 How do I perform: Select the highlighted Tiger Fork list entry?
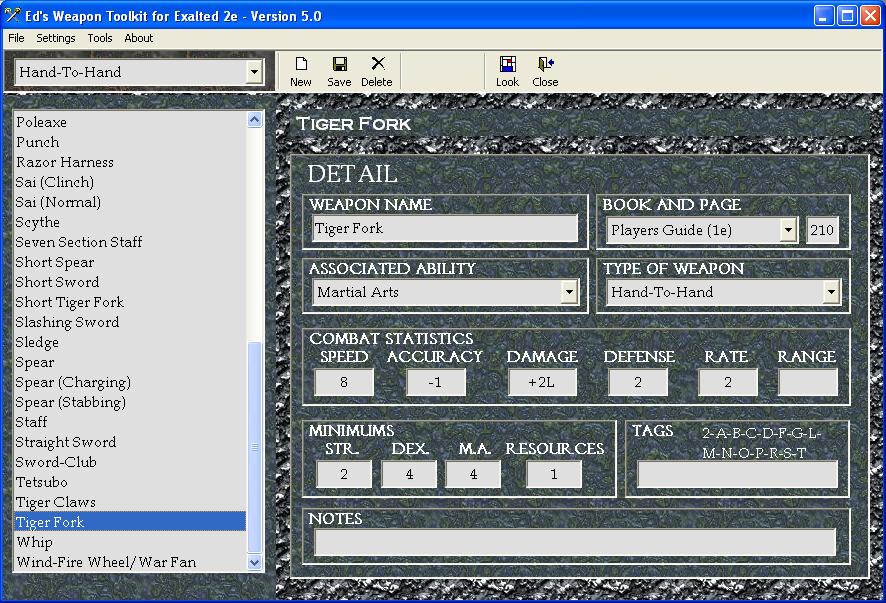130,522
